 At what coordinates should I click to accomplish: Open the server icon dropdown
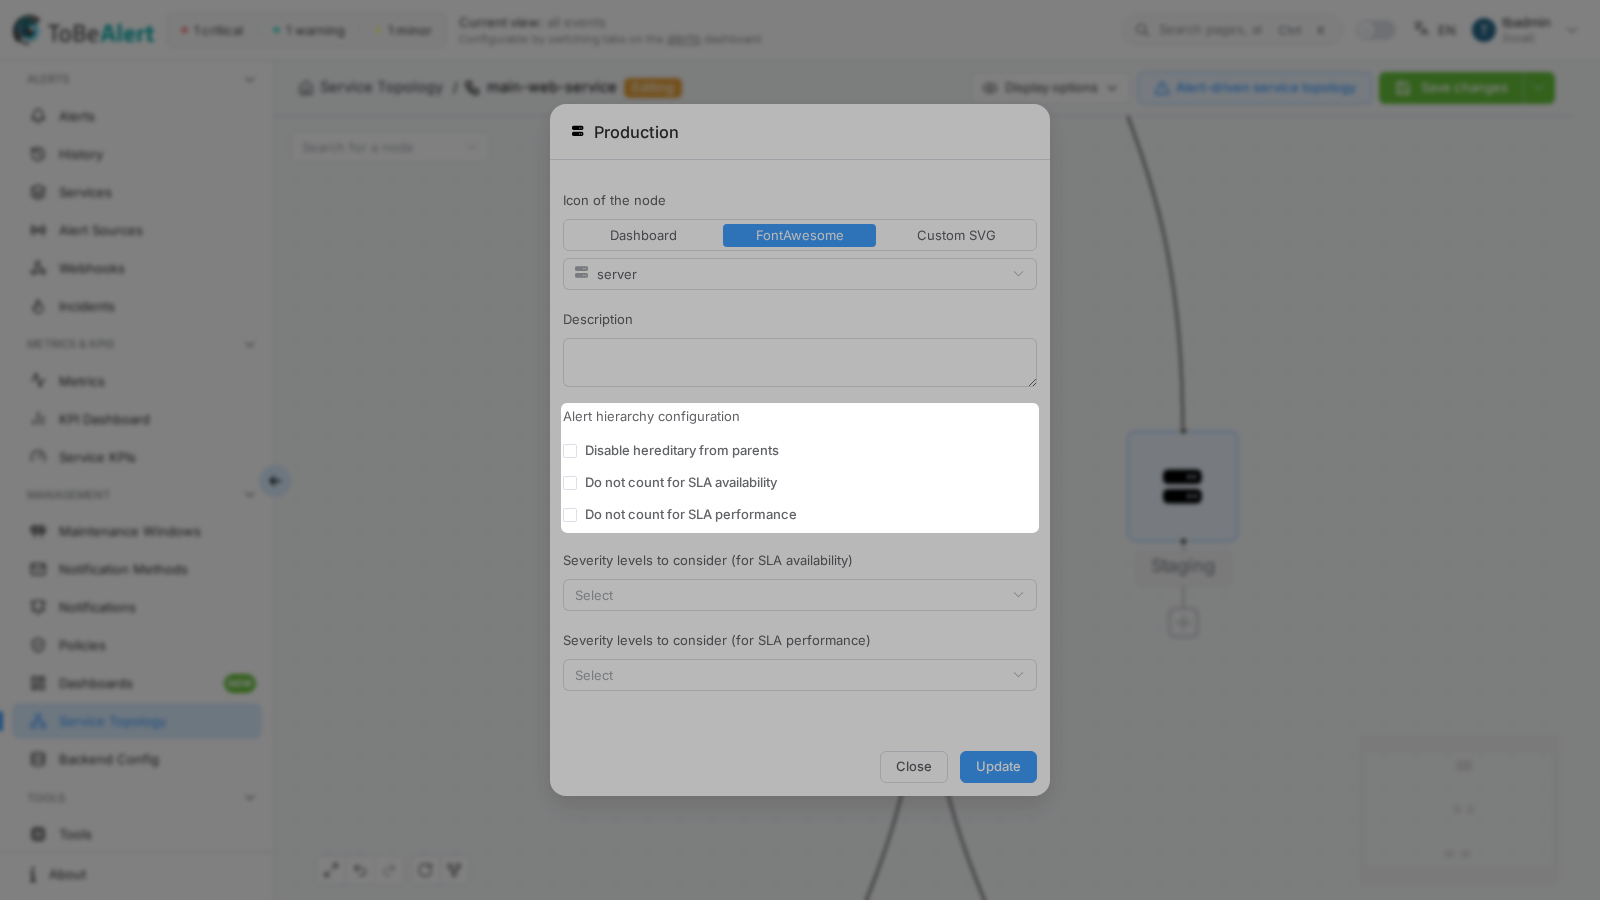point(800,274)
